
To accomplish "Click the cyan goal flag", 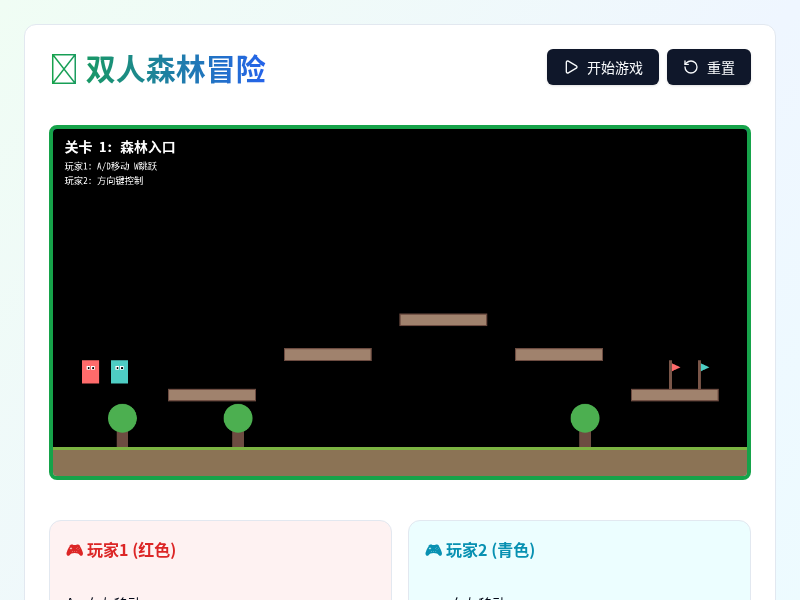I will click(x=703, y=368).
